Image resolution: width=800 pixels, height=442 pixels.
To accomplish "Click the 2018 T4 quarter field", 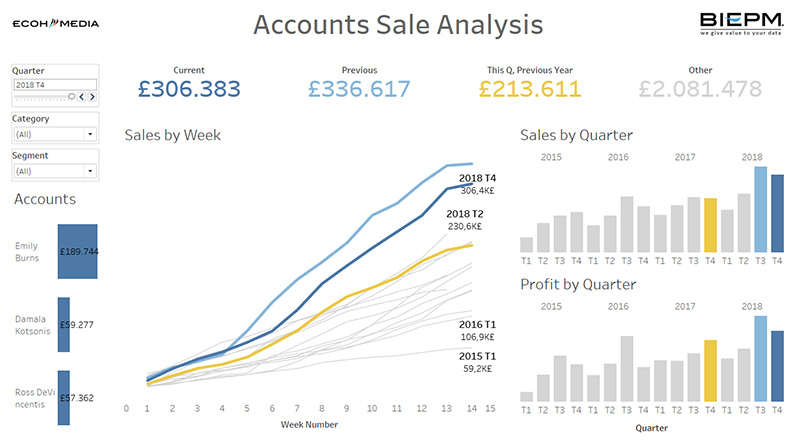I will coord(55,85).
